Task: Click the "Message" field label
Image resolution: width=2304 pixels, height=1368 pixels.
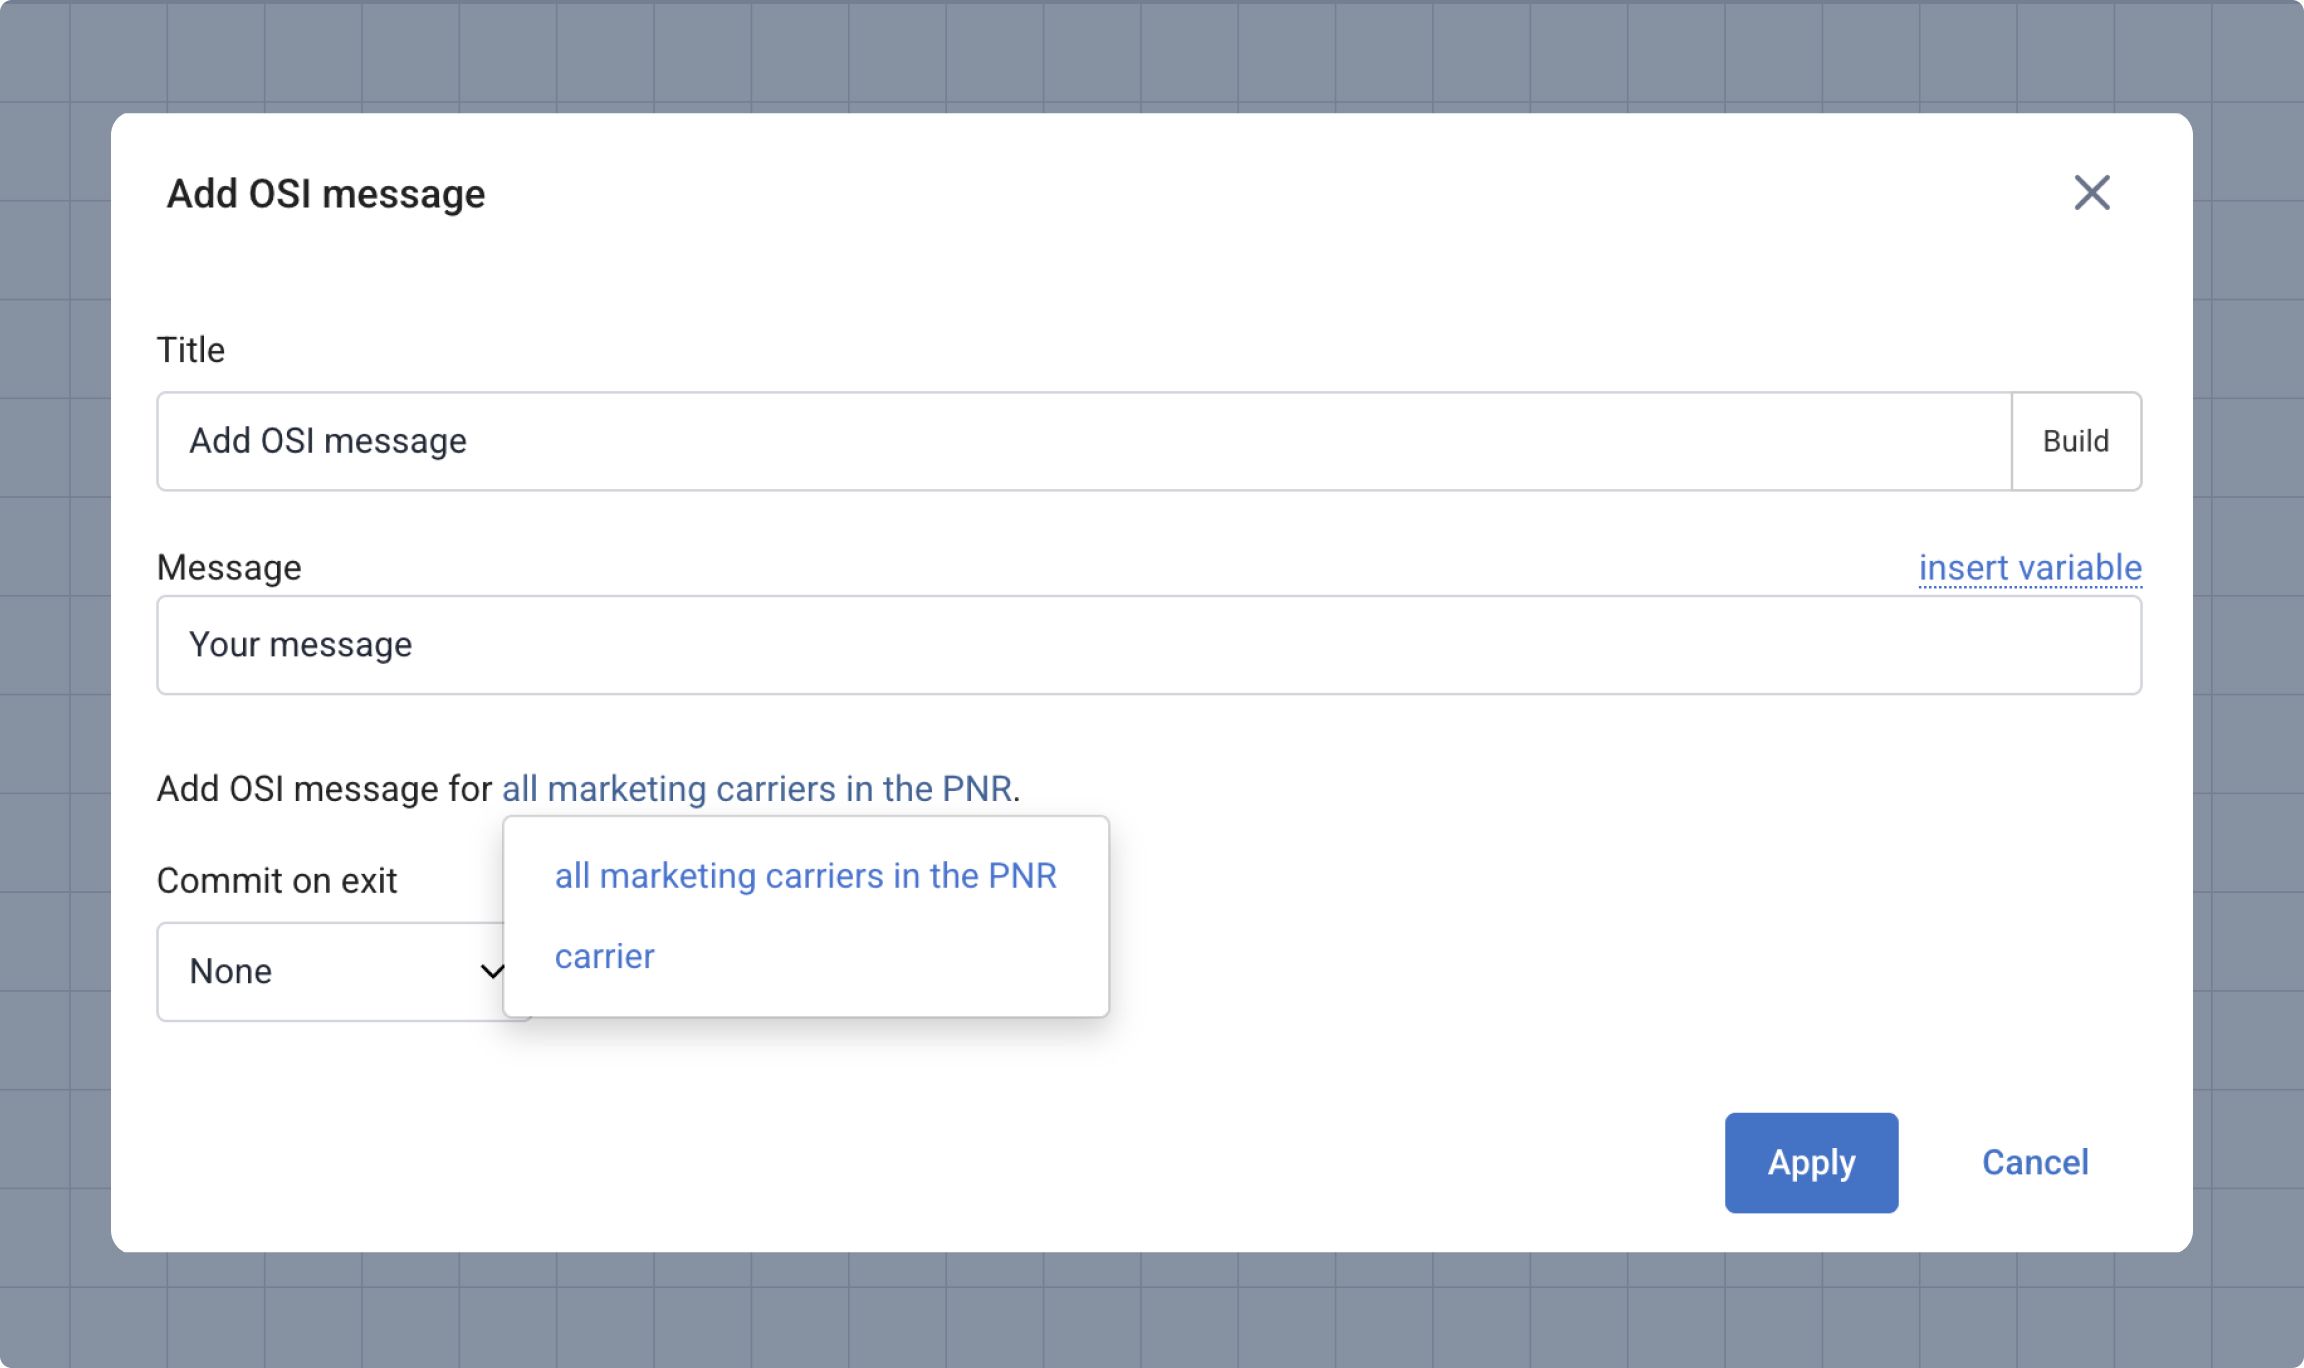Action: pyautogui.click(x=229, y=568)
